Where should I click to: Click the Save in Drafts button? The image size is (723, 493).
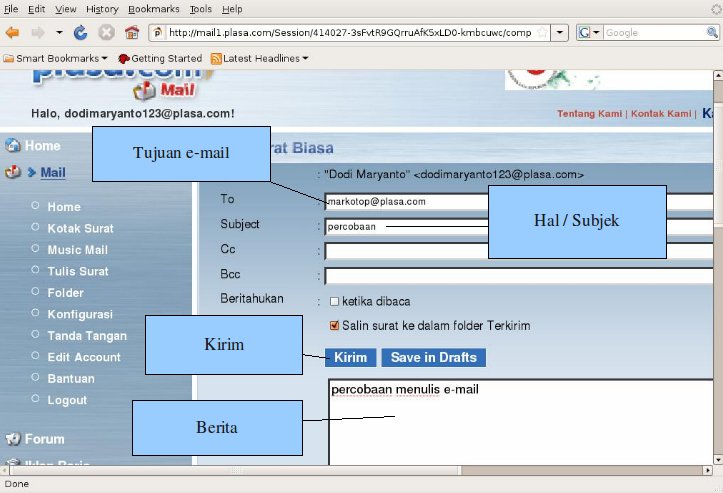(x=433, y=357)
